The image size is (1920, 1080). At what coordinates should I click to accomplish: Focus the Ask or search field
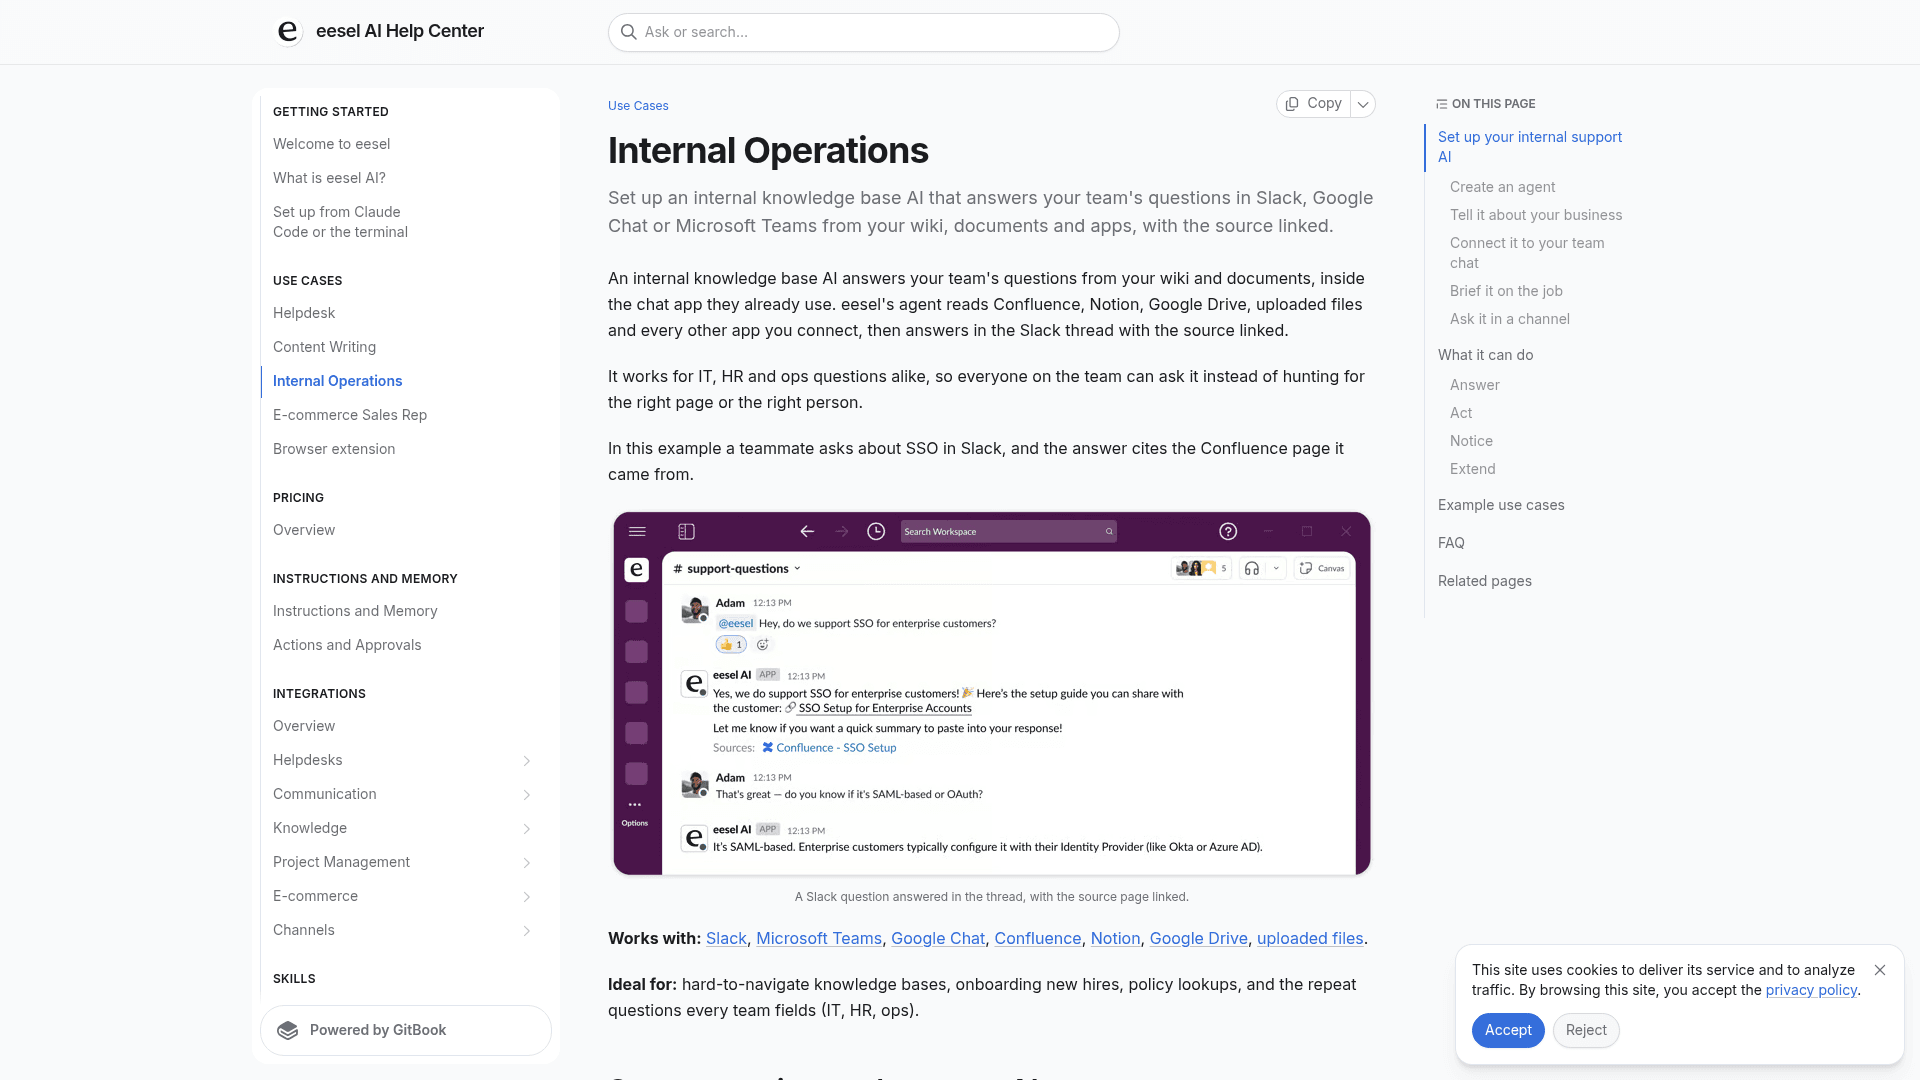[864, 32]
